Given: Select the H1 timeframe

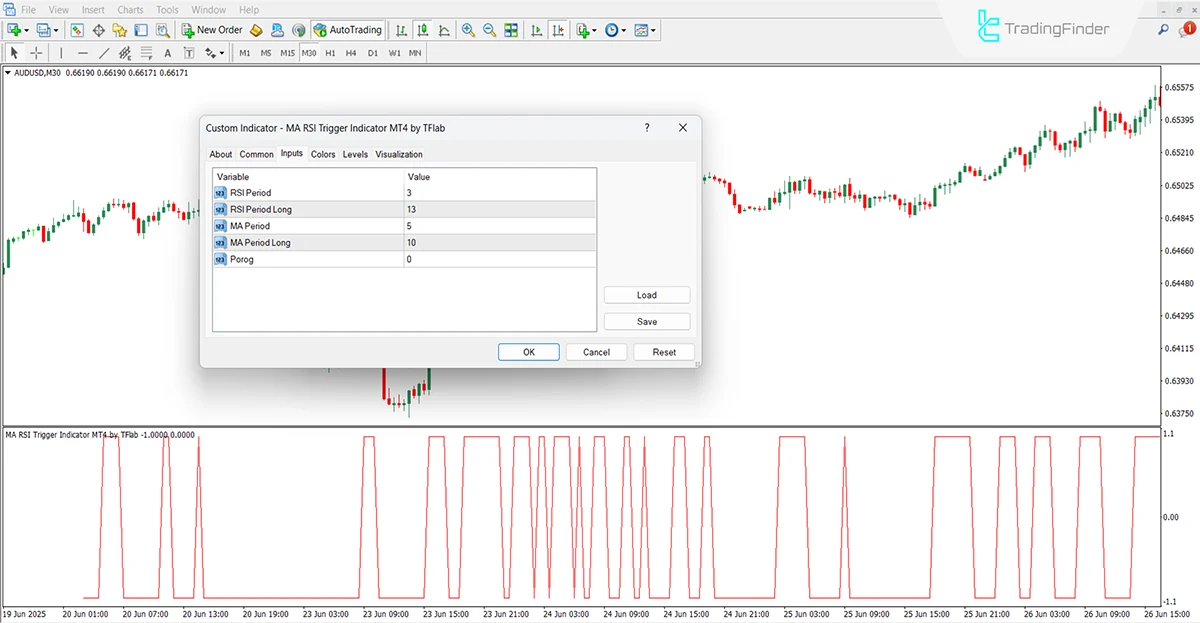Looking at the screenshot, I should pyautogui.click(x=329, y=52).
